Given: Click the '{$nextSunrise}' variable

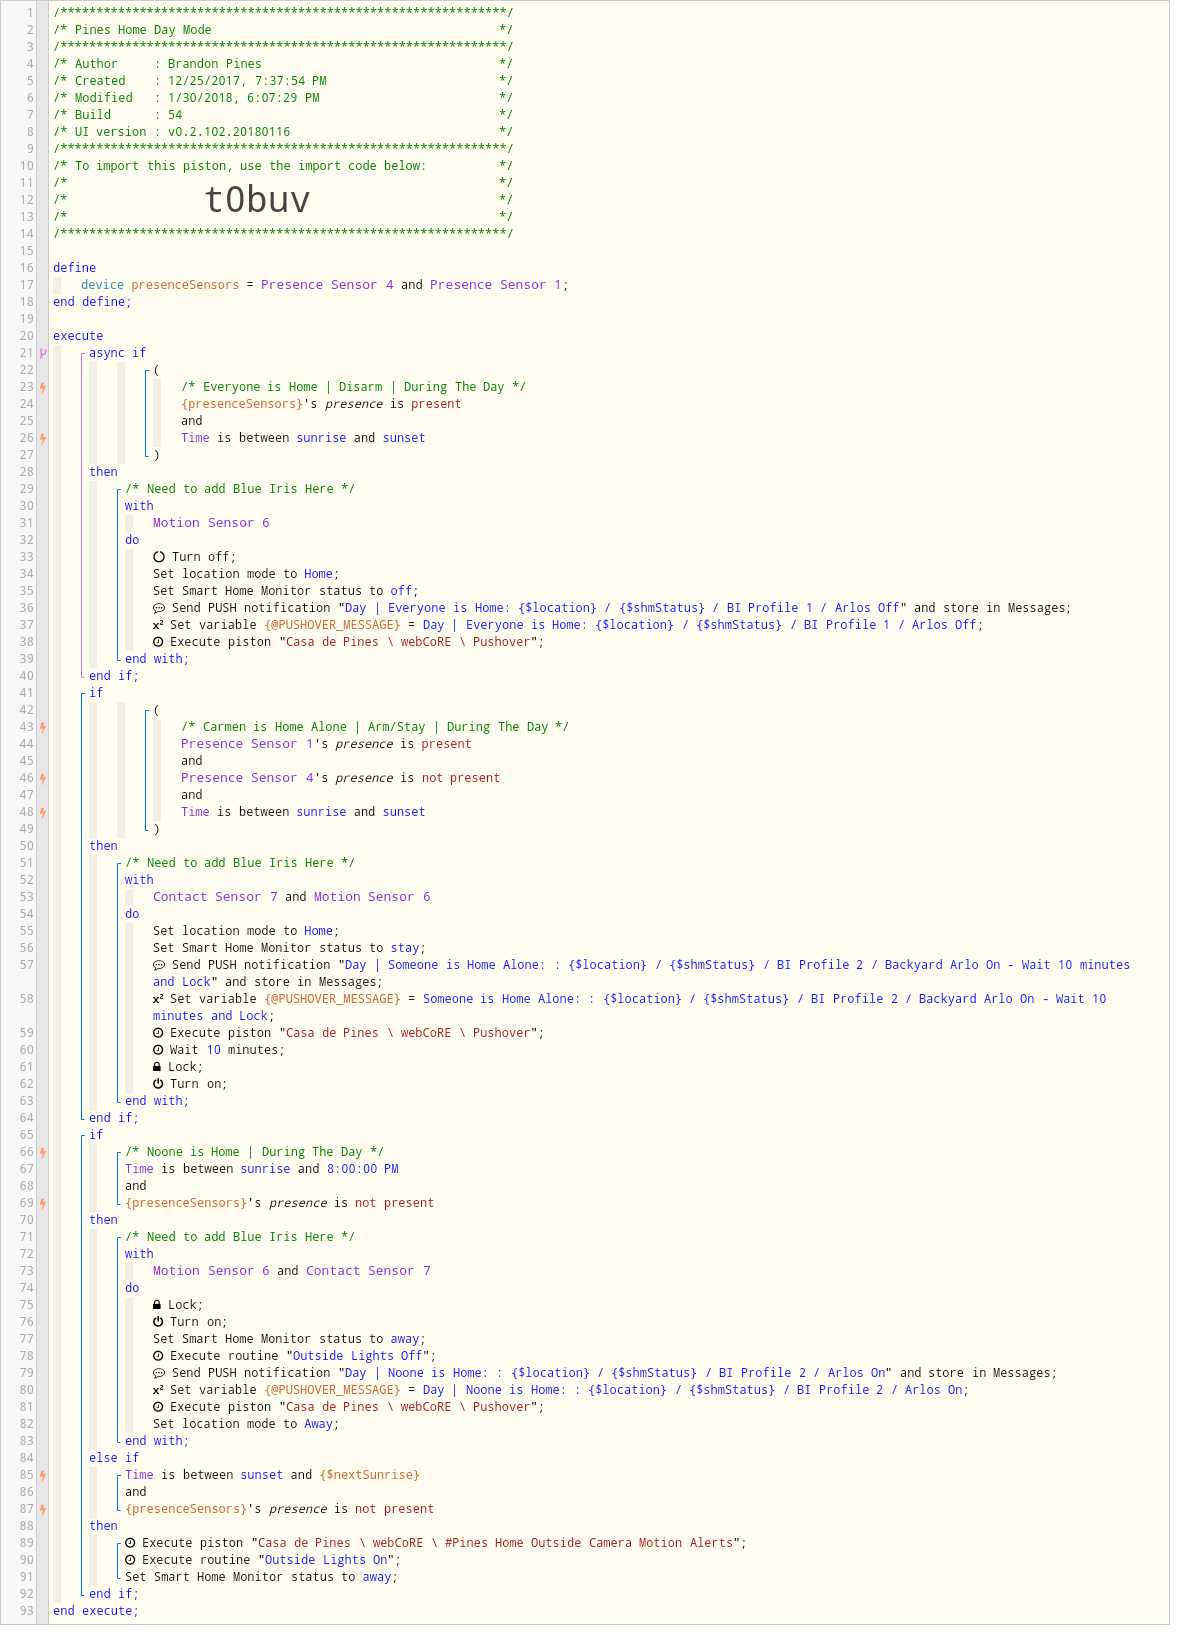Looking at the screenshot, I should click(x=369, y=1475).
